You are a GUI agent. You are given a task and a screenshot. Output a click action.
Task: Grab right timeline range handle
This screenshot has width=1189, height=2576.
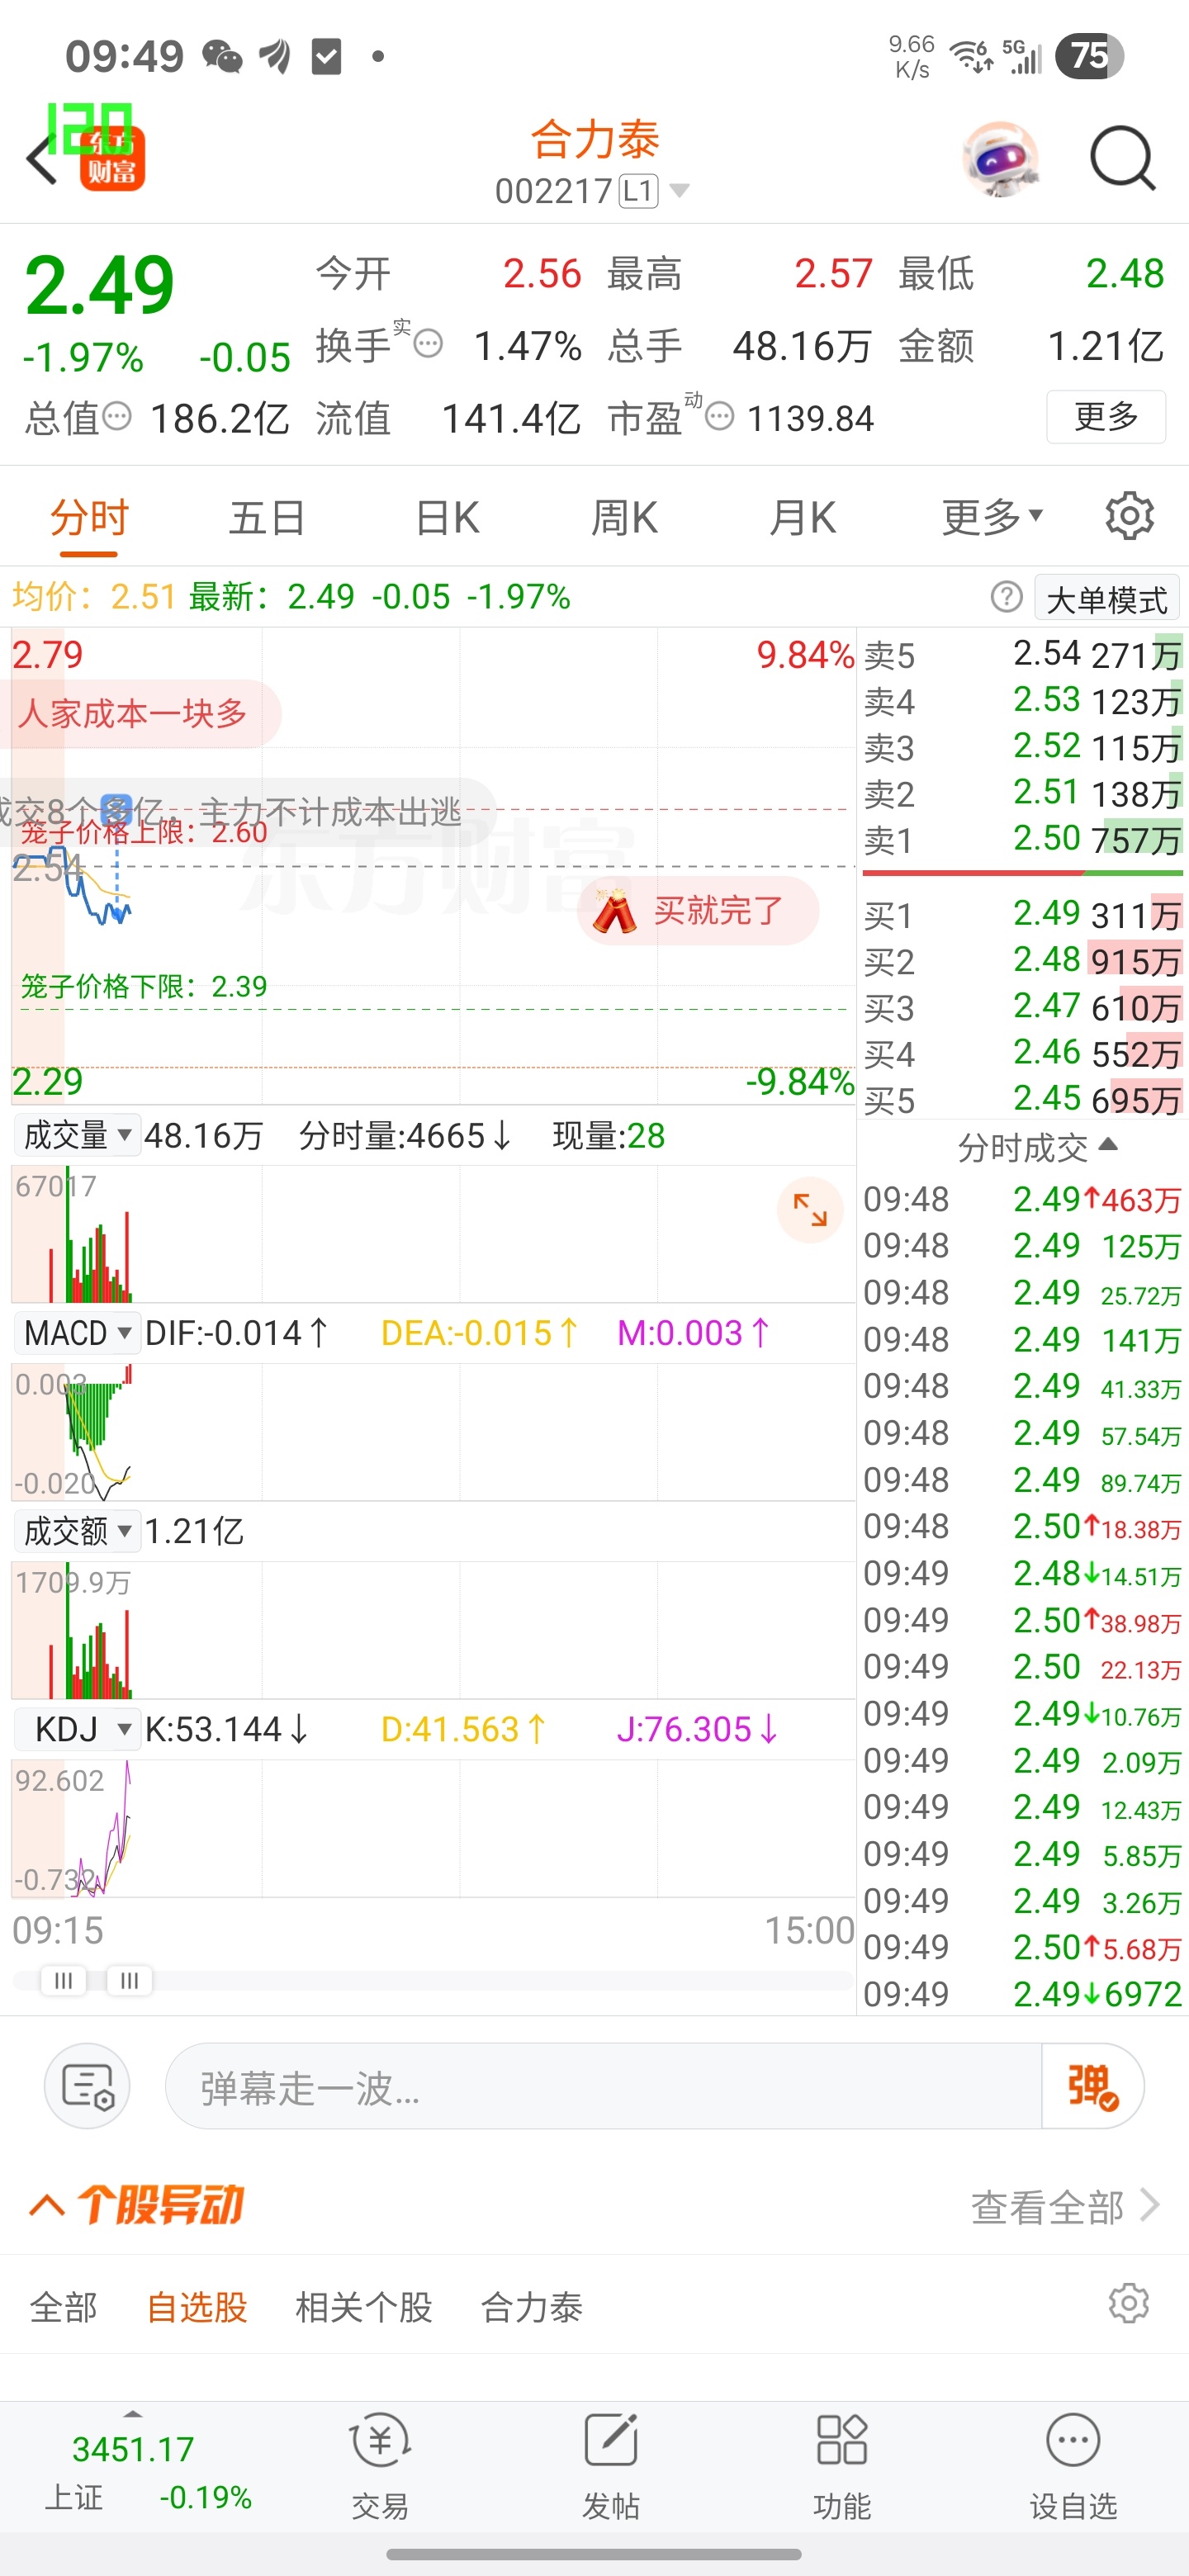point(129,1980)
